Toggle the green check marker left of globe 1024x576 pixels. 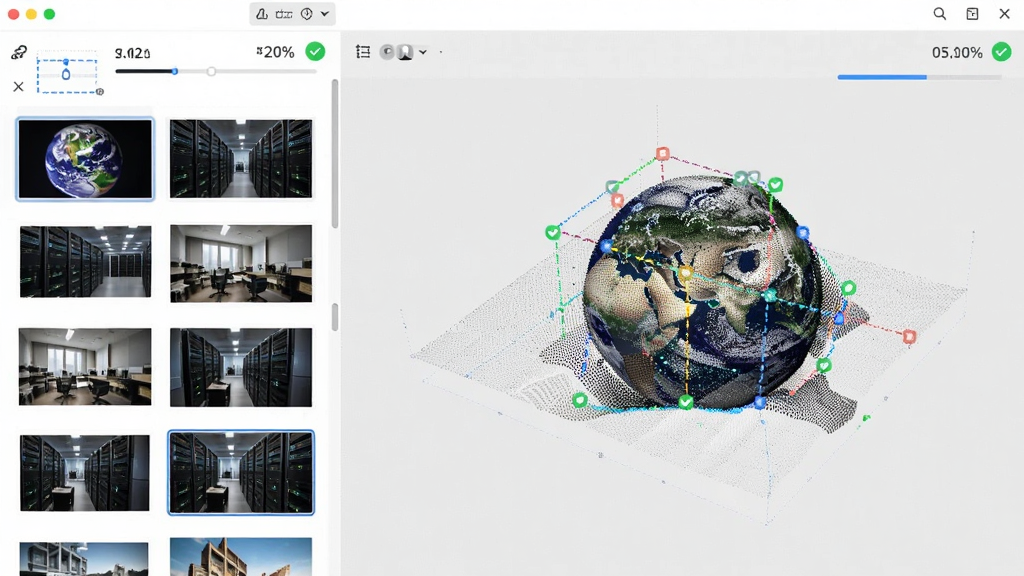point(552,232)
